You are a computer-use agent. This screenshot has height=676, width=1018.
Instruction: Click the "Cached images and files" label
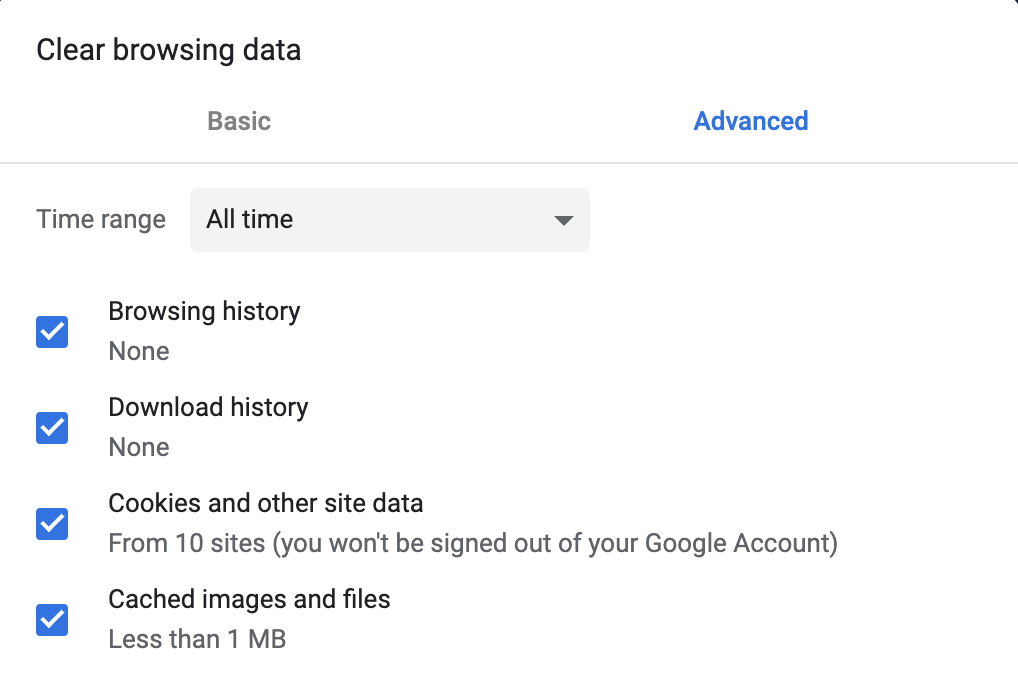tap(249, 599)
